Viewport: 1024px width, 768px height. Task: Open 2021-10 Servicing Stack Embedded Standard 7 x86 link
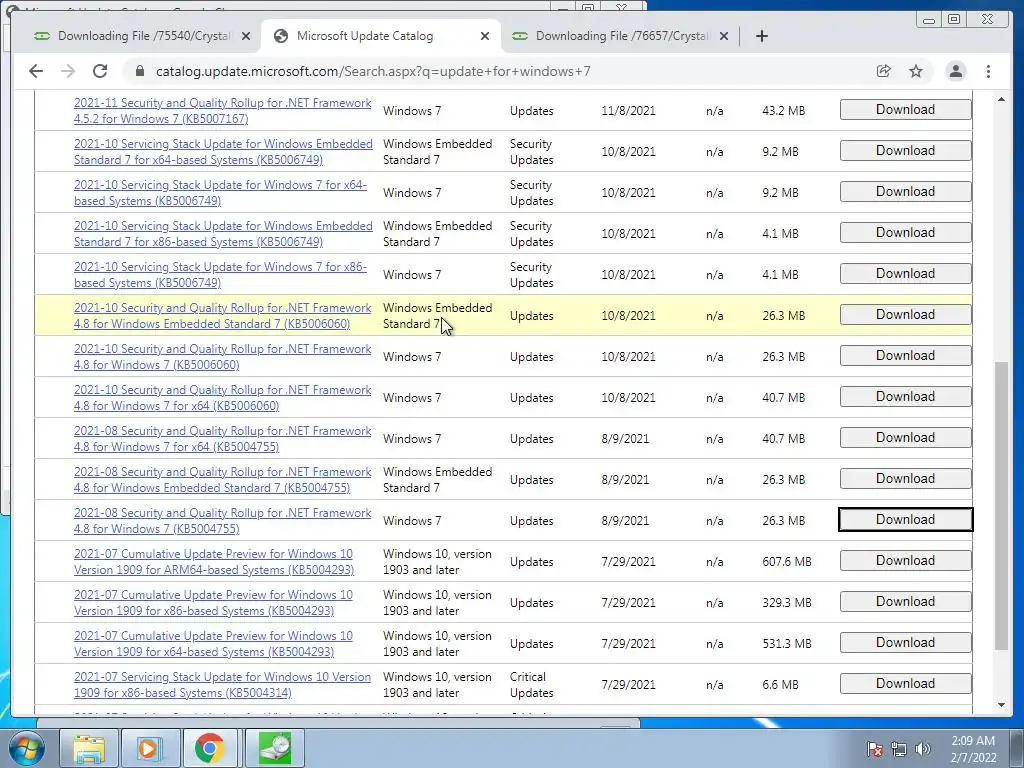(223, 234)
